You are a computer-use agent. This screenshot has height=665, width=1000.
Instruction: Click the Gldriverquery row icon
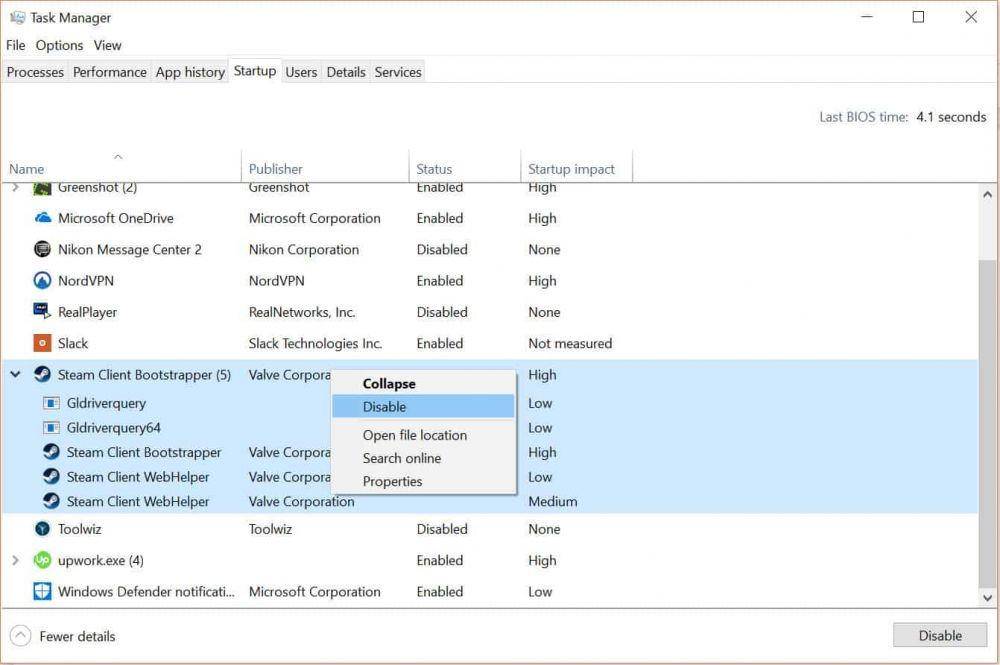click(x=51, y=403)
